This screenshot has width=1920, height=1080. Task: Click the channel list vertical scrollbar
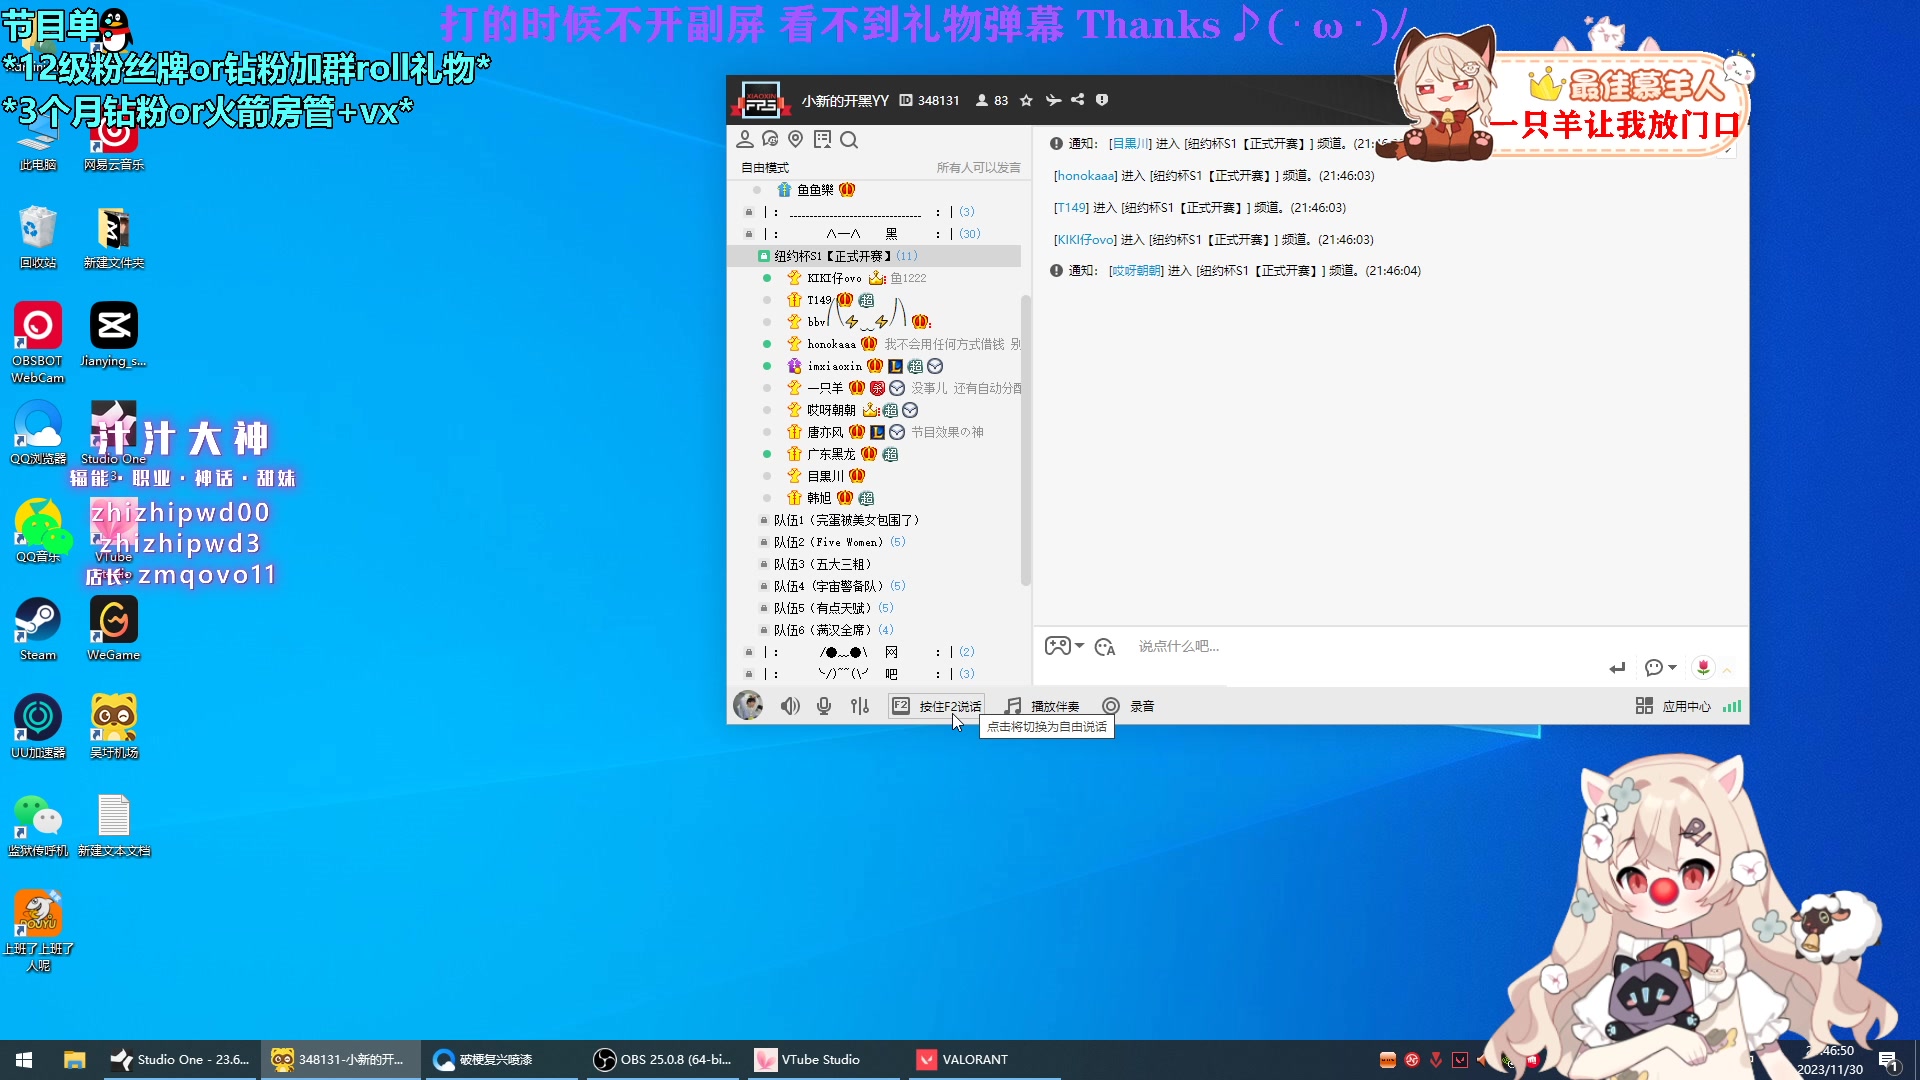click(x=1025, y=440)
